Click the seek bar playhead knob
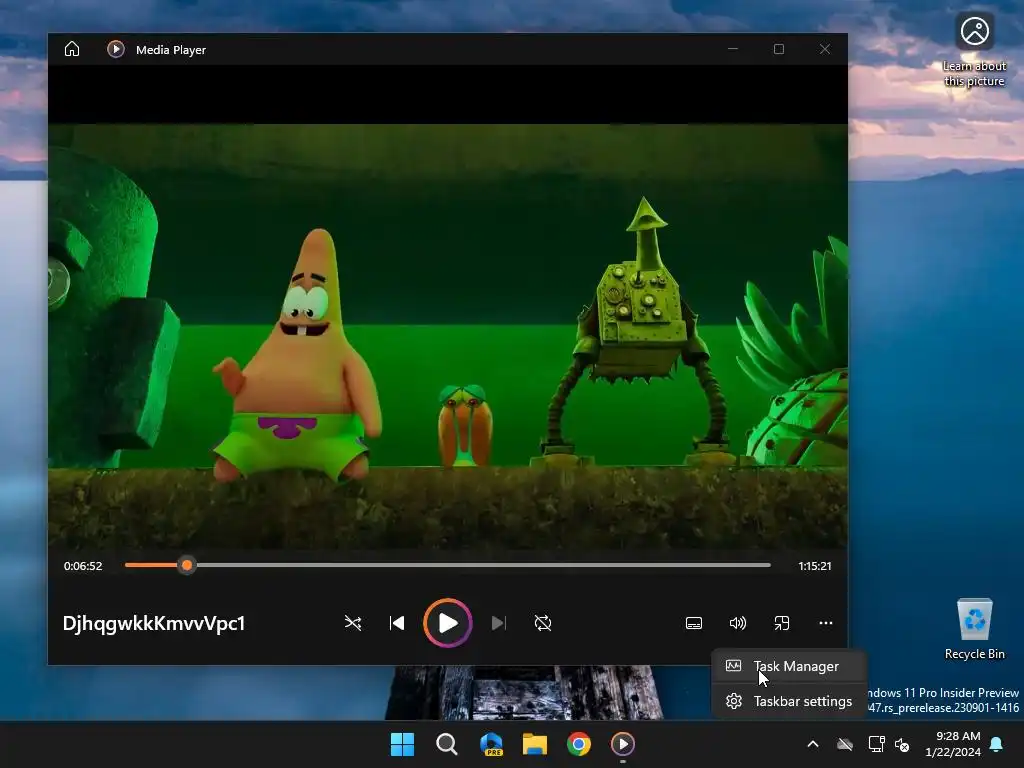The image size is (1024, 768). [187, 565]
